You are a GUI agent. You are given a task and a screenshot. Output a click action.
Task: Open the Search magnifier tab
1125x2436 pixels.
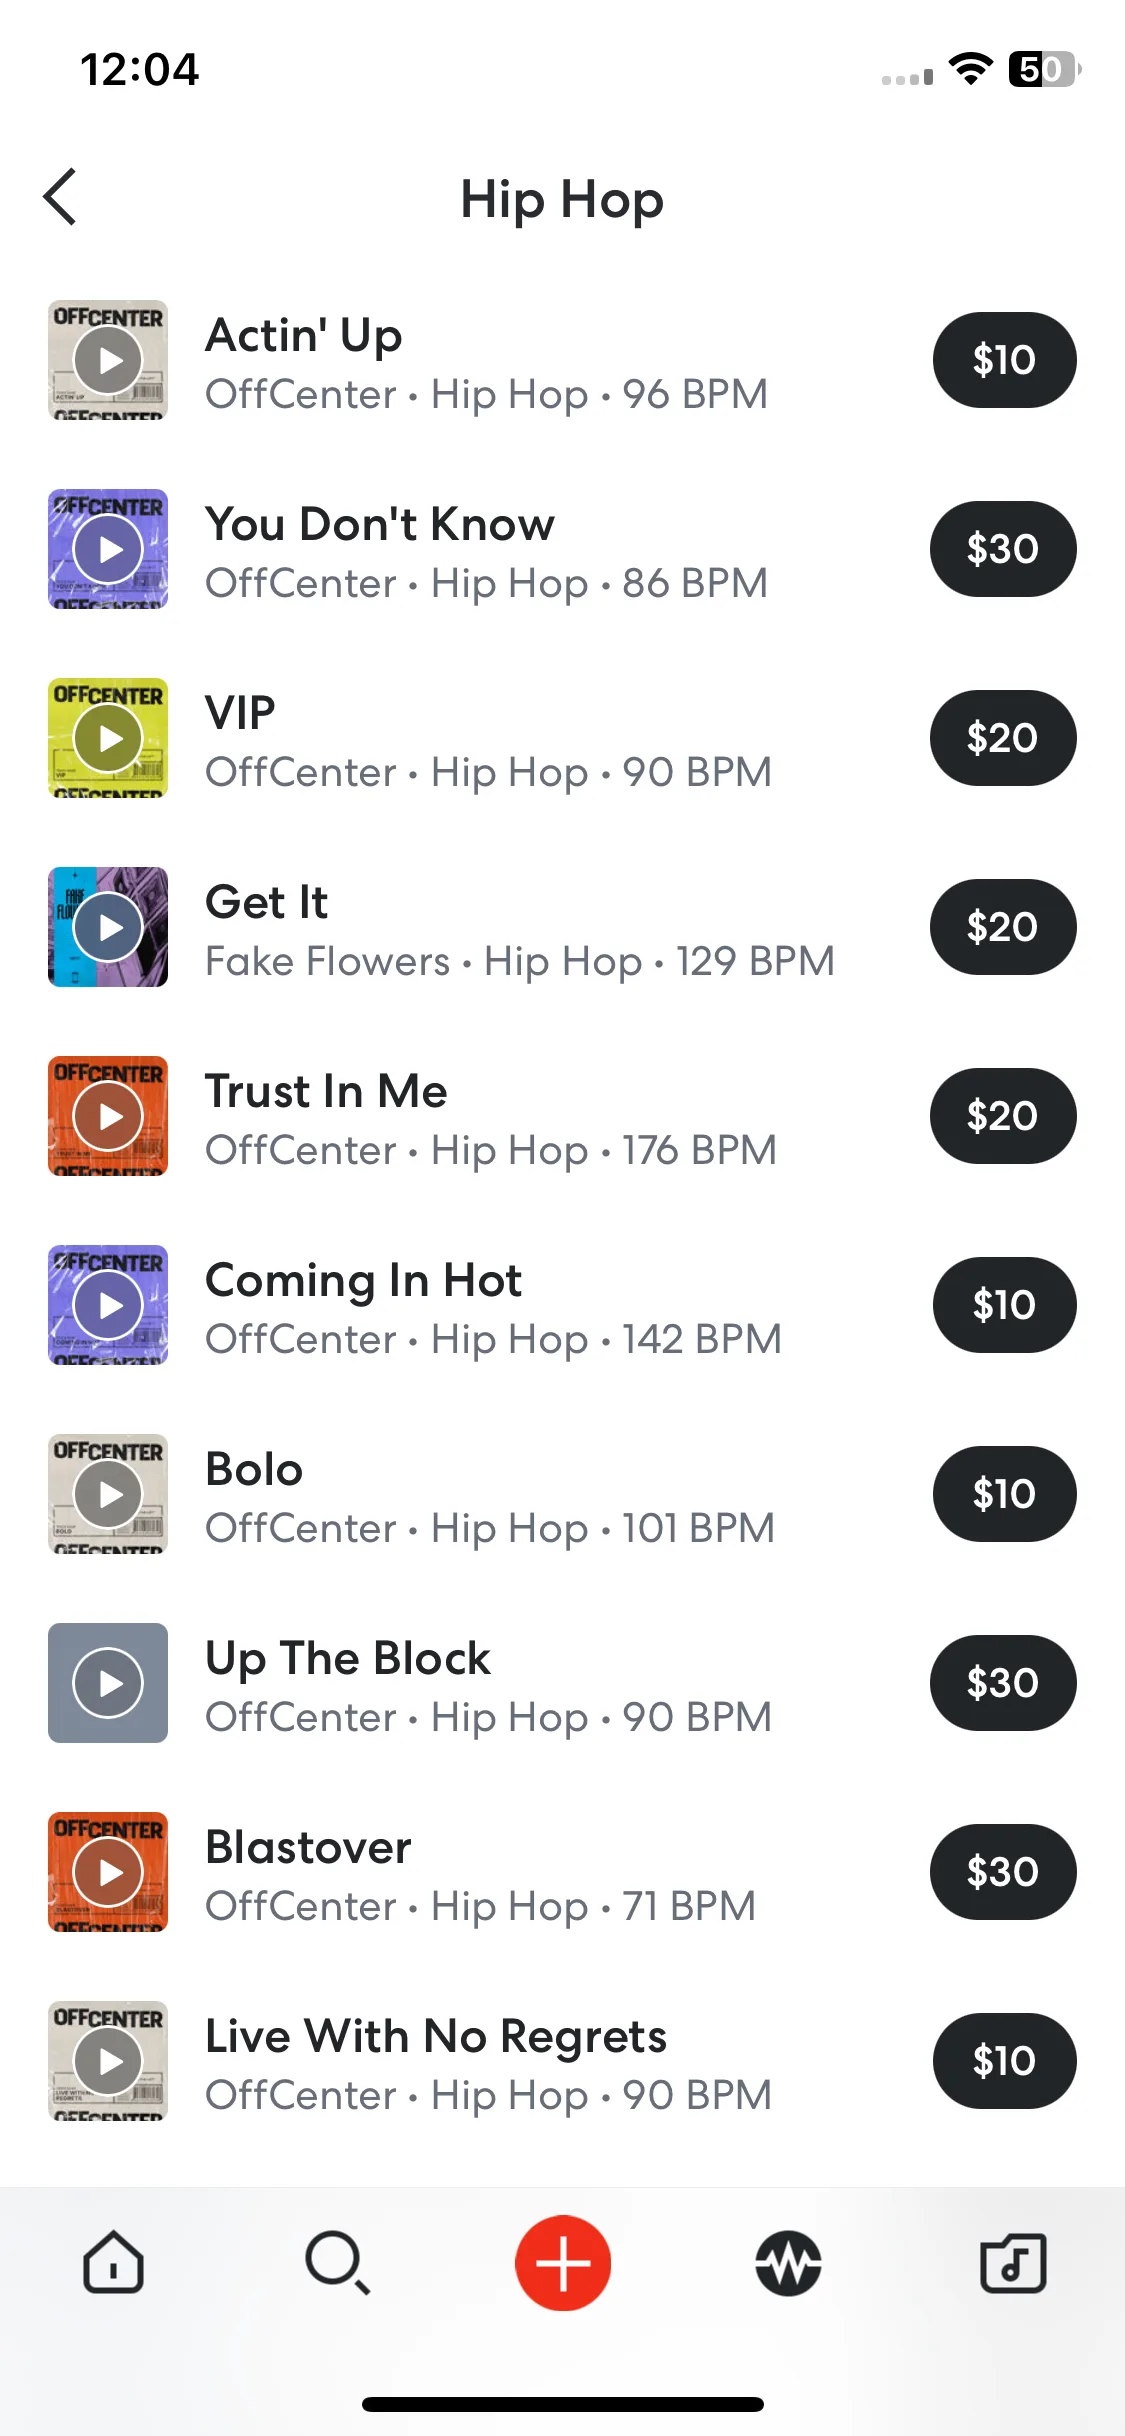pyautogui.click(x=338, y=2262)
